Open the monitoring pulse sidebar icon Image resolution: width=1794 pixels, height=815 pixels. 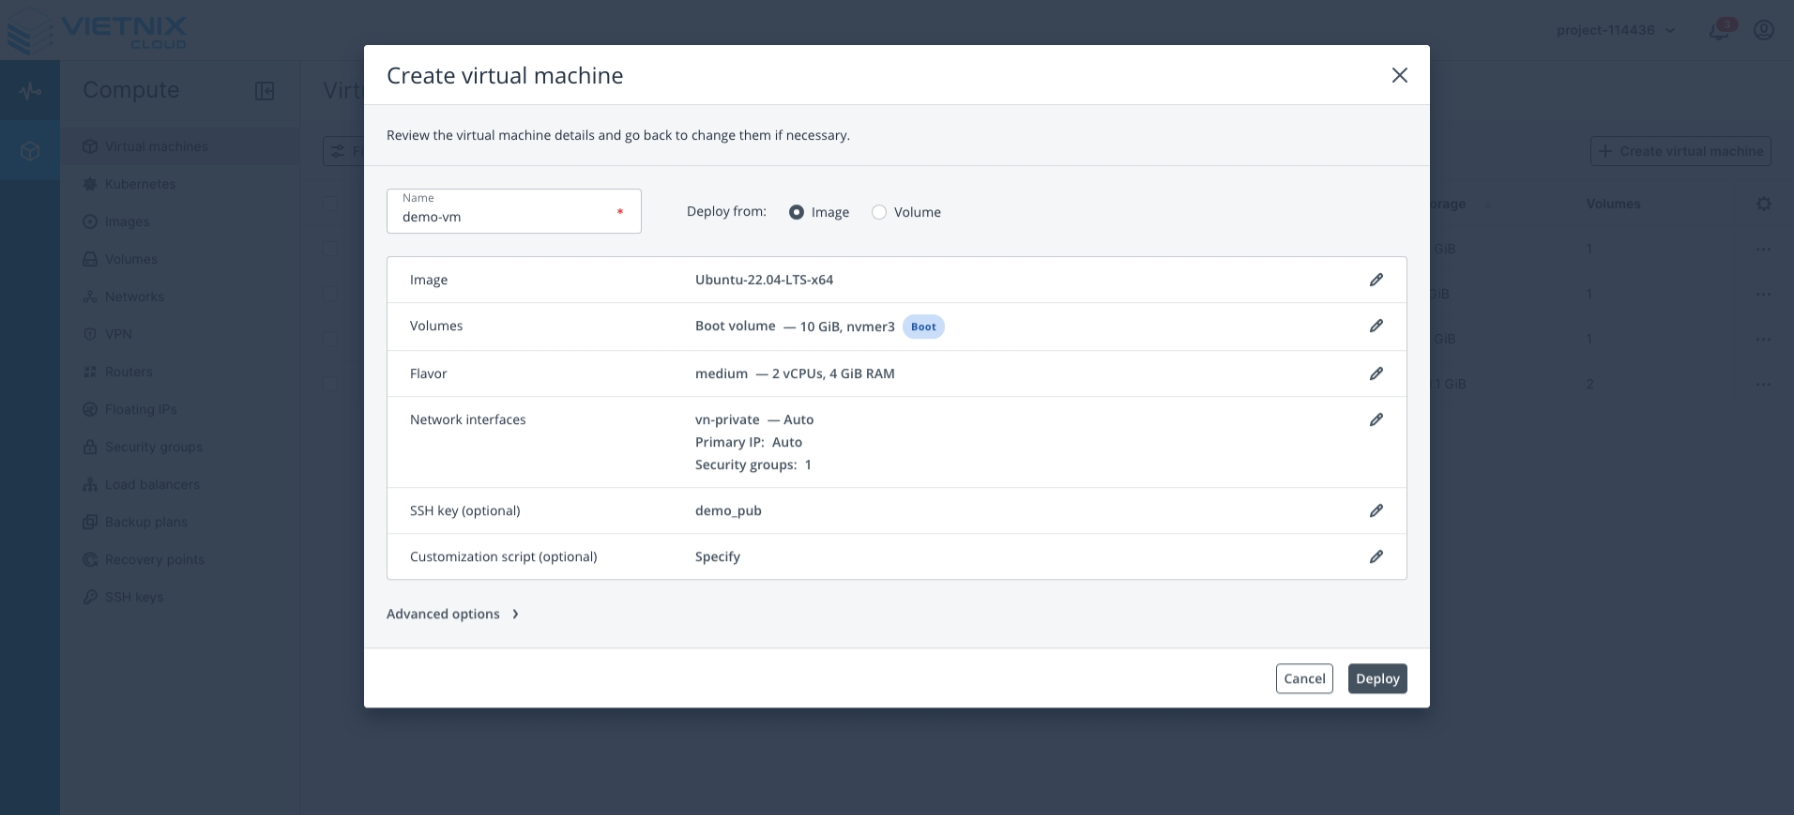pyautogui.click(x=30, y=91)
